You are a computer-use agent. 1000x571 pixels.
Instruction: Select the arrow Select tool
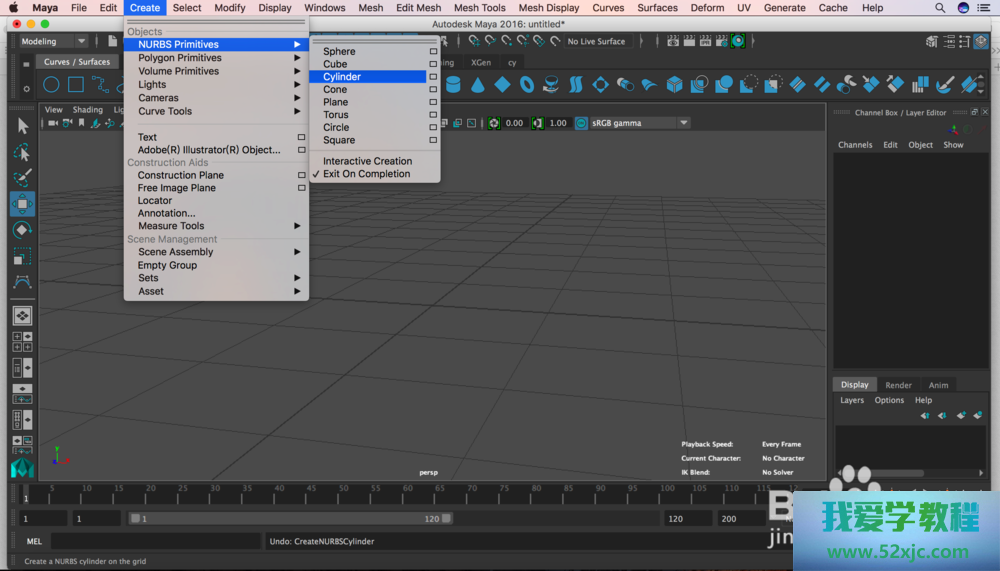(x=22, y=127)
